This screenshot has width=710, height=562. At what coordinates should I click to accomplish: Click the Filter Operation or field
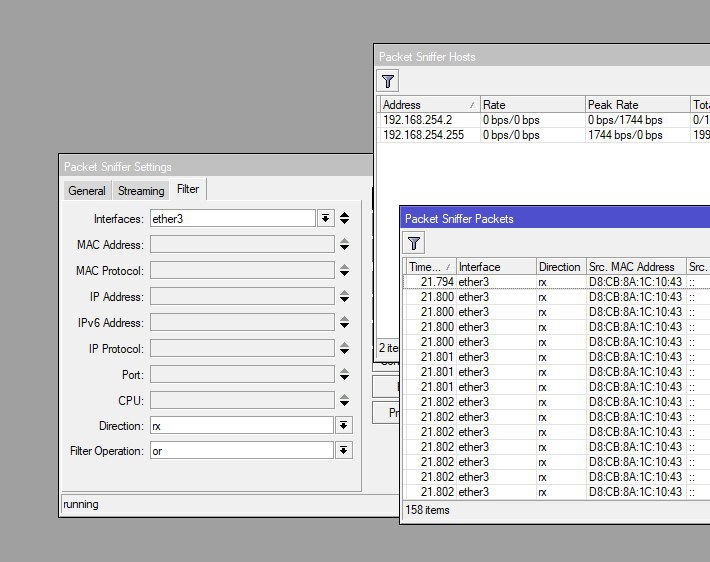tap(242, 450)
